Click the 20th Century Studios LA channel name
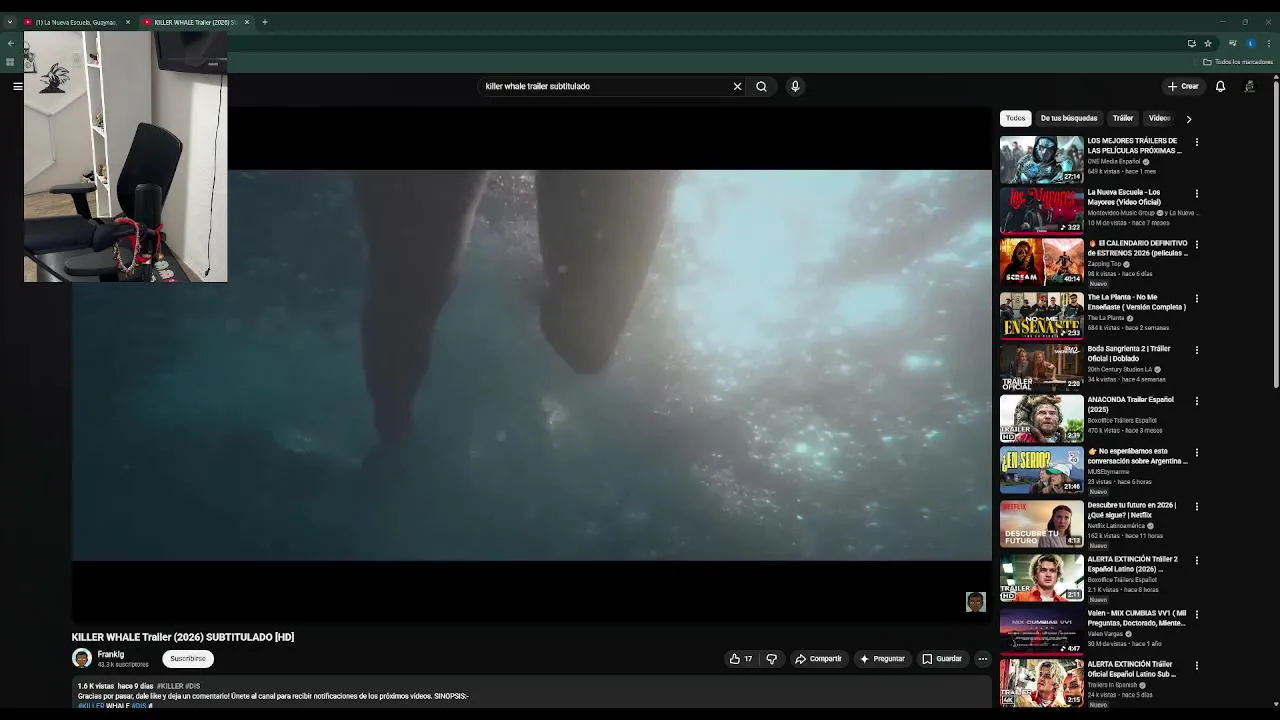This screenshot has height=720, width=1280. [1120, 370]
